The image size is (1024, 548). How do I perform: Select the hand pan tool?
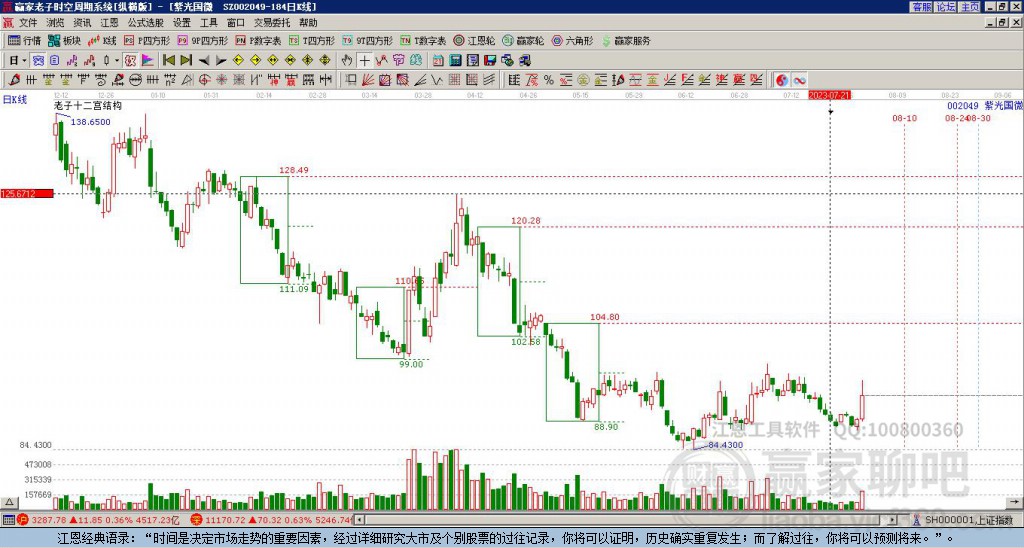[x=347, y=61]
